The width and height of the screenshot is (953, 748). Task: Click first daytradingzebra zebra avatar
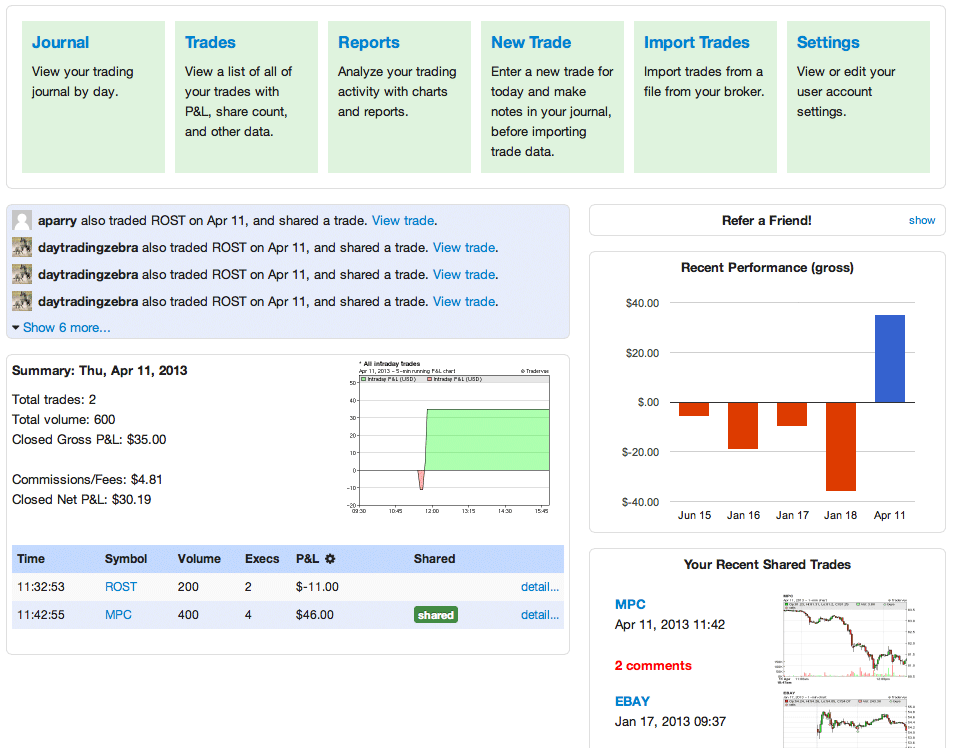pos(22,247)
